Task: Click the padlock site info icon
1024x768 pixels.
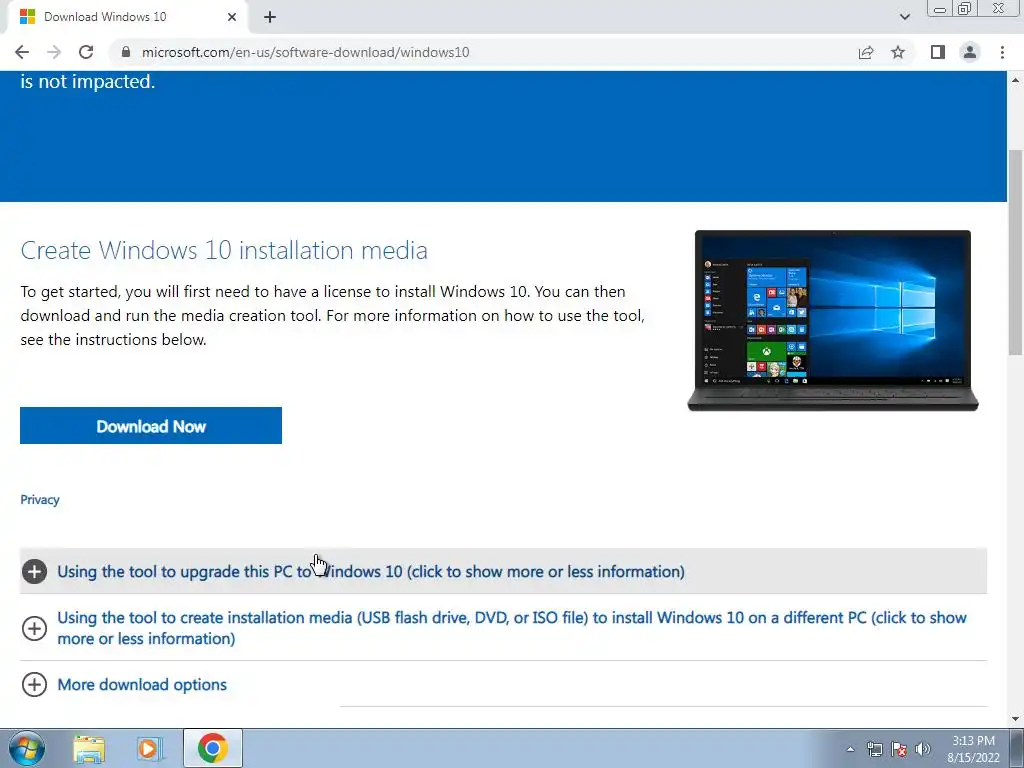Action: (126, 52)
